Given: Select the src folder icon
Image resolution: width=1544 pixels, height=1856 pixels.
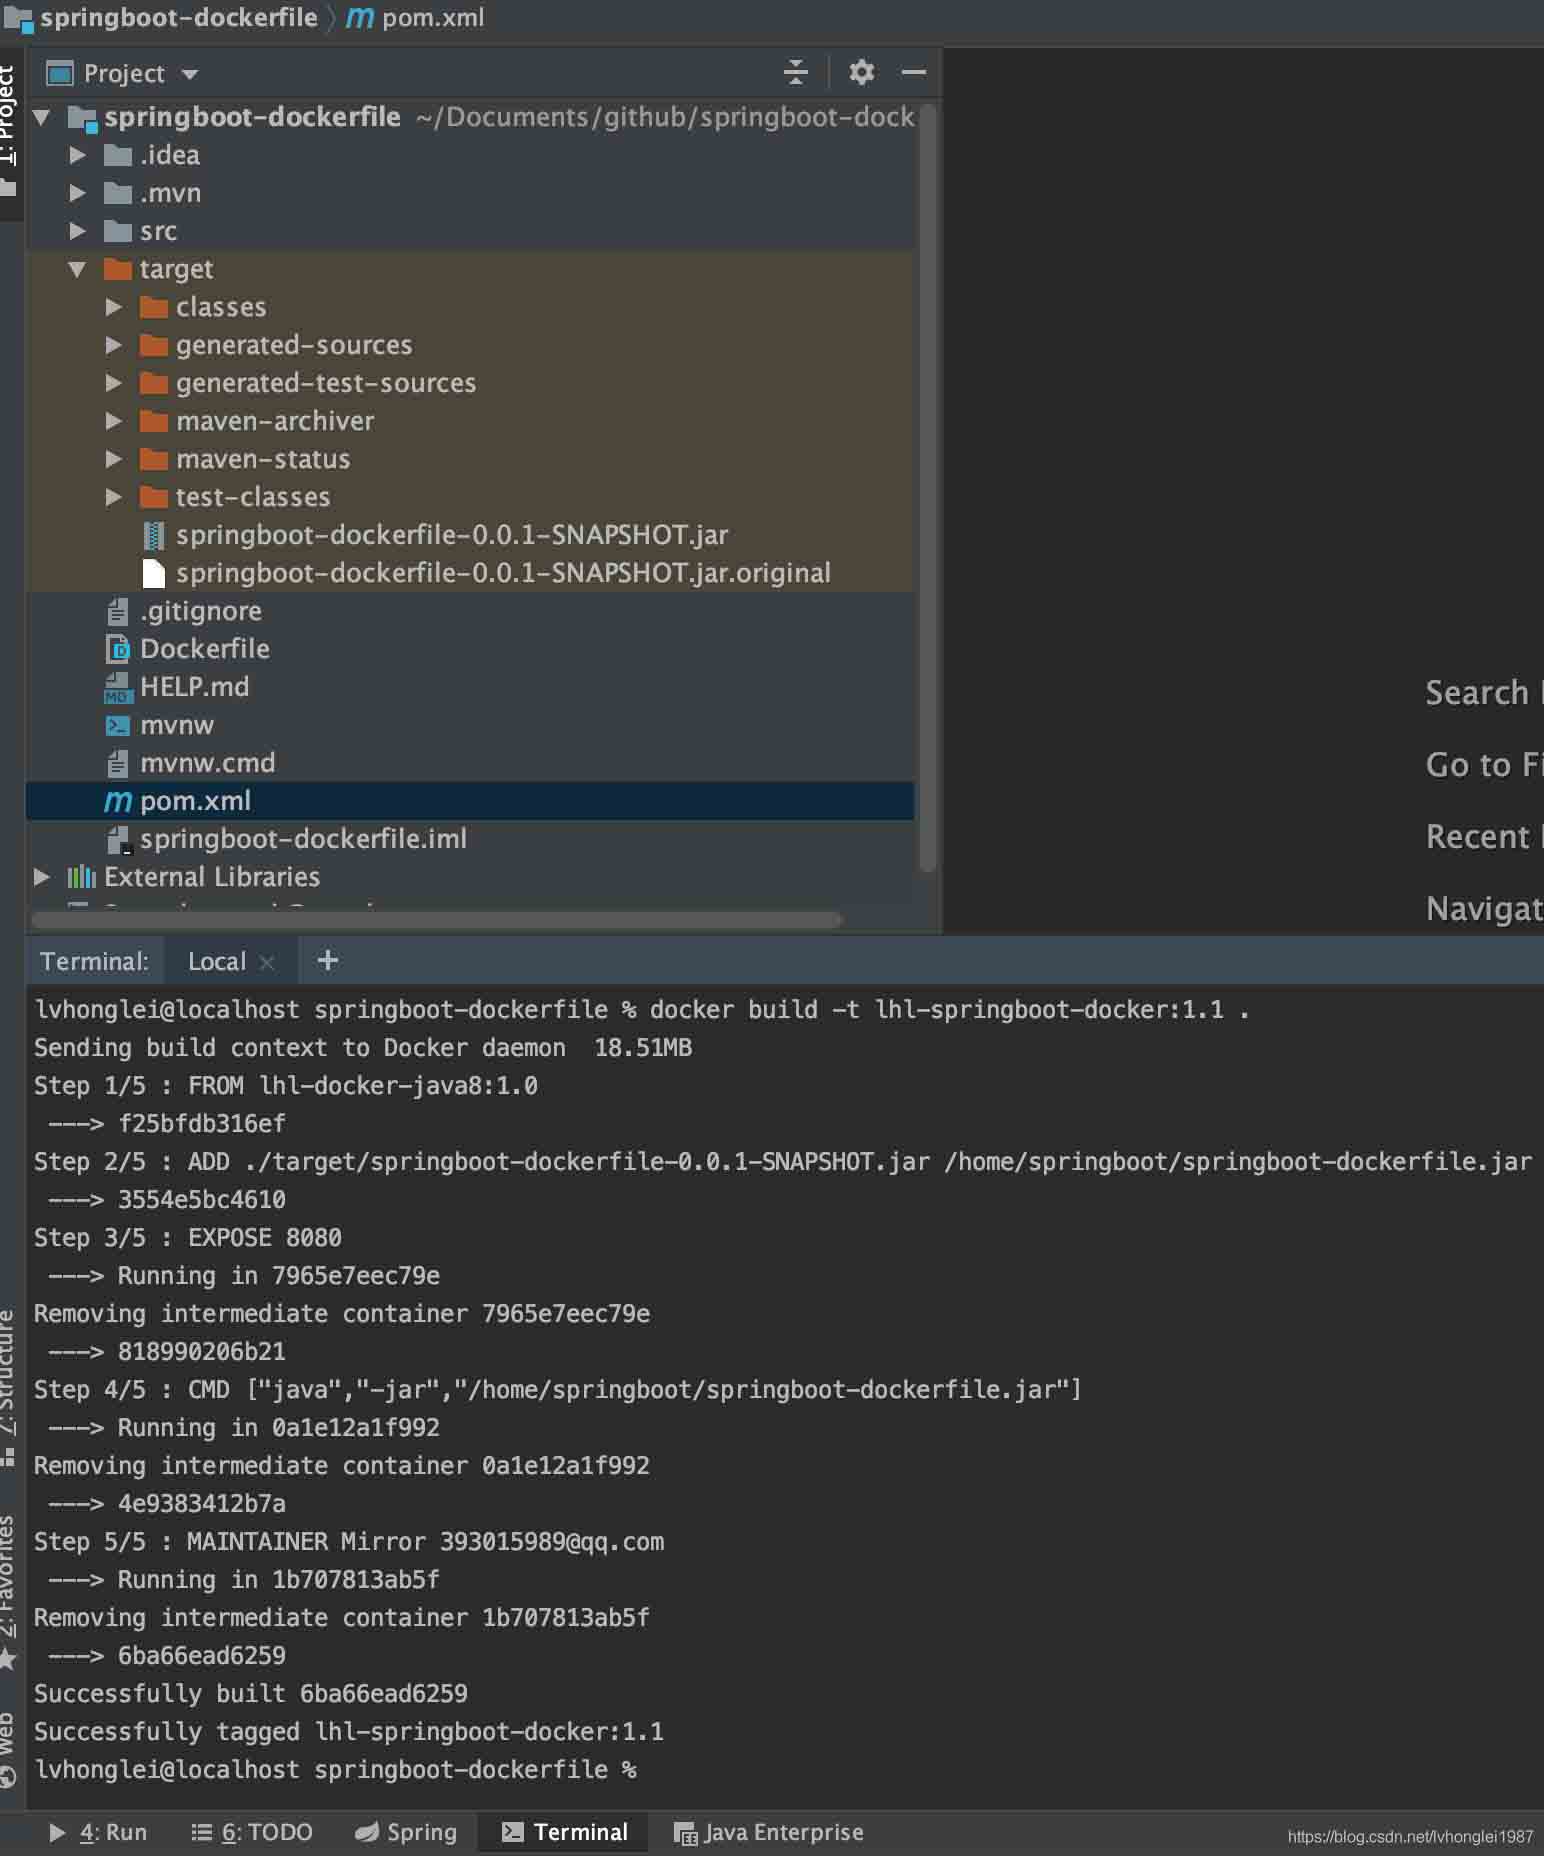Looking at the screenshot, I should click(x=118, y=231).
